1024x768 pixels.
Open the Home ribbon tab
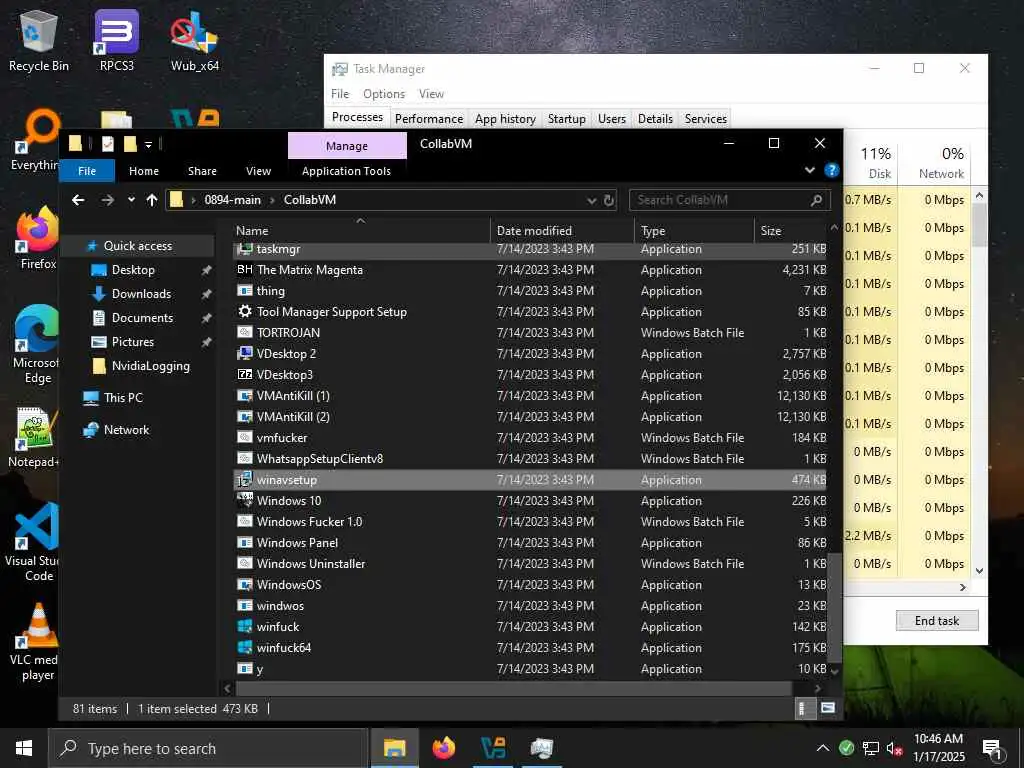[x=144, y=171]
